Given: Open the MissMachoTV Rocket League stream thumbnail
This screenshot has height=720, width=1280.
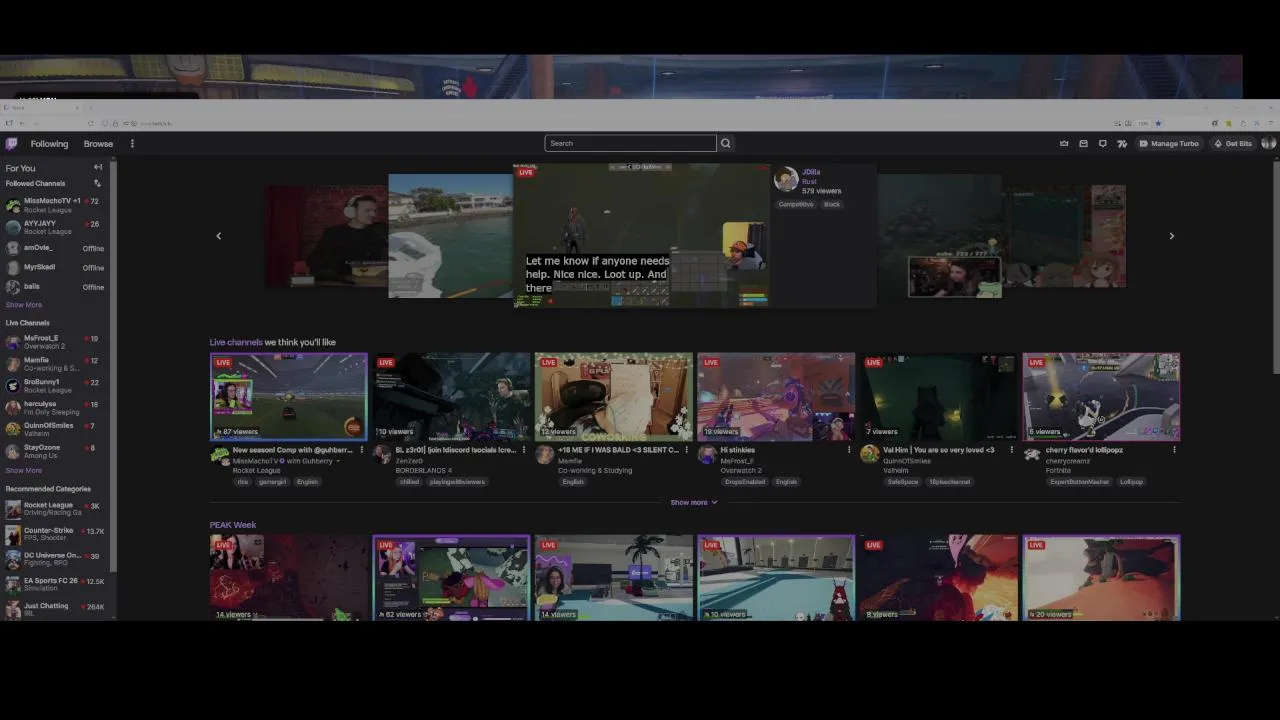Looking at the screenshot, I should point(289,396).
